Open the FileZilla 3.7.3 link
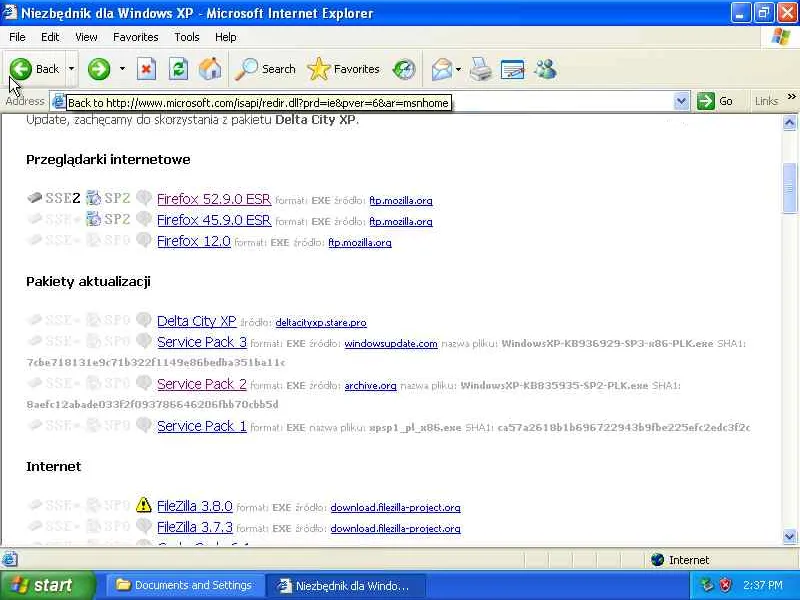This screenshot has height=600, width=800. pos(195,527)
